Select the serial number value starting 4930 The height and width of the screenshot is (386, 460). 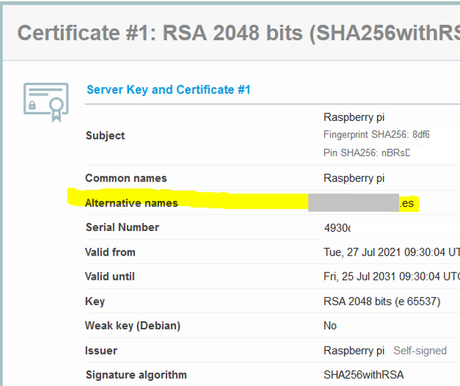click(x=337, y=228)
